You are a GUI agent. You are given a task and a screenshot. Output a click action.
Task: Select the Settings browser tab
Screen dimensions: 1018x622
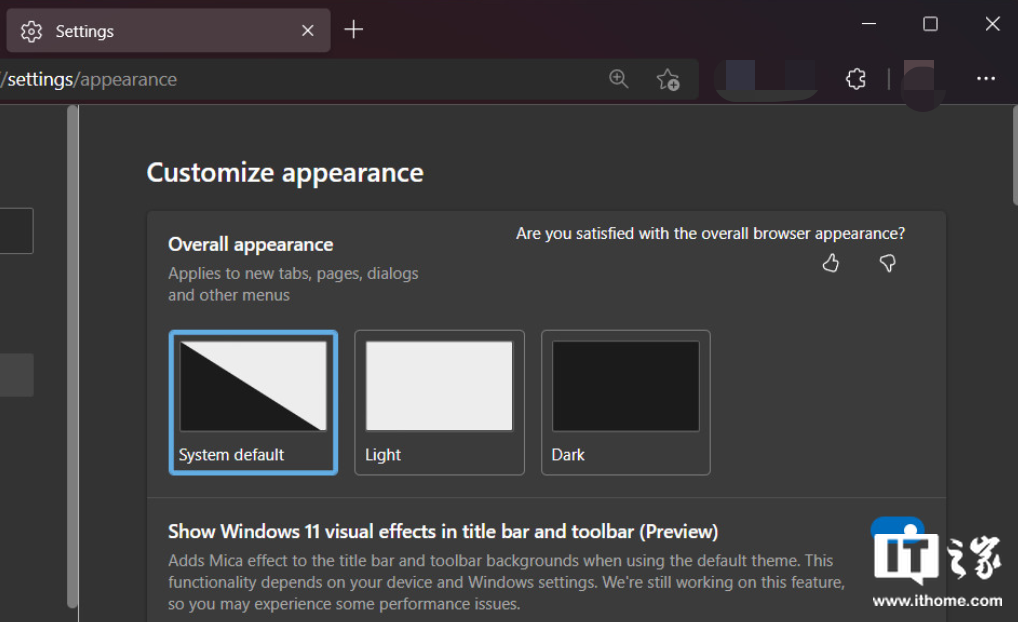pyautogui.click(x=168, y=31)
